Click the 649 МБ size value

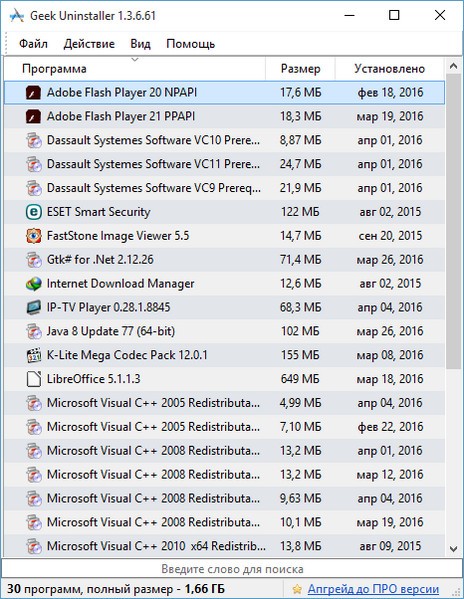300,379
